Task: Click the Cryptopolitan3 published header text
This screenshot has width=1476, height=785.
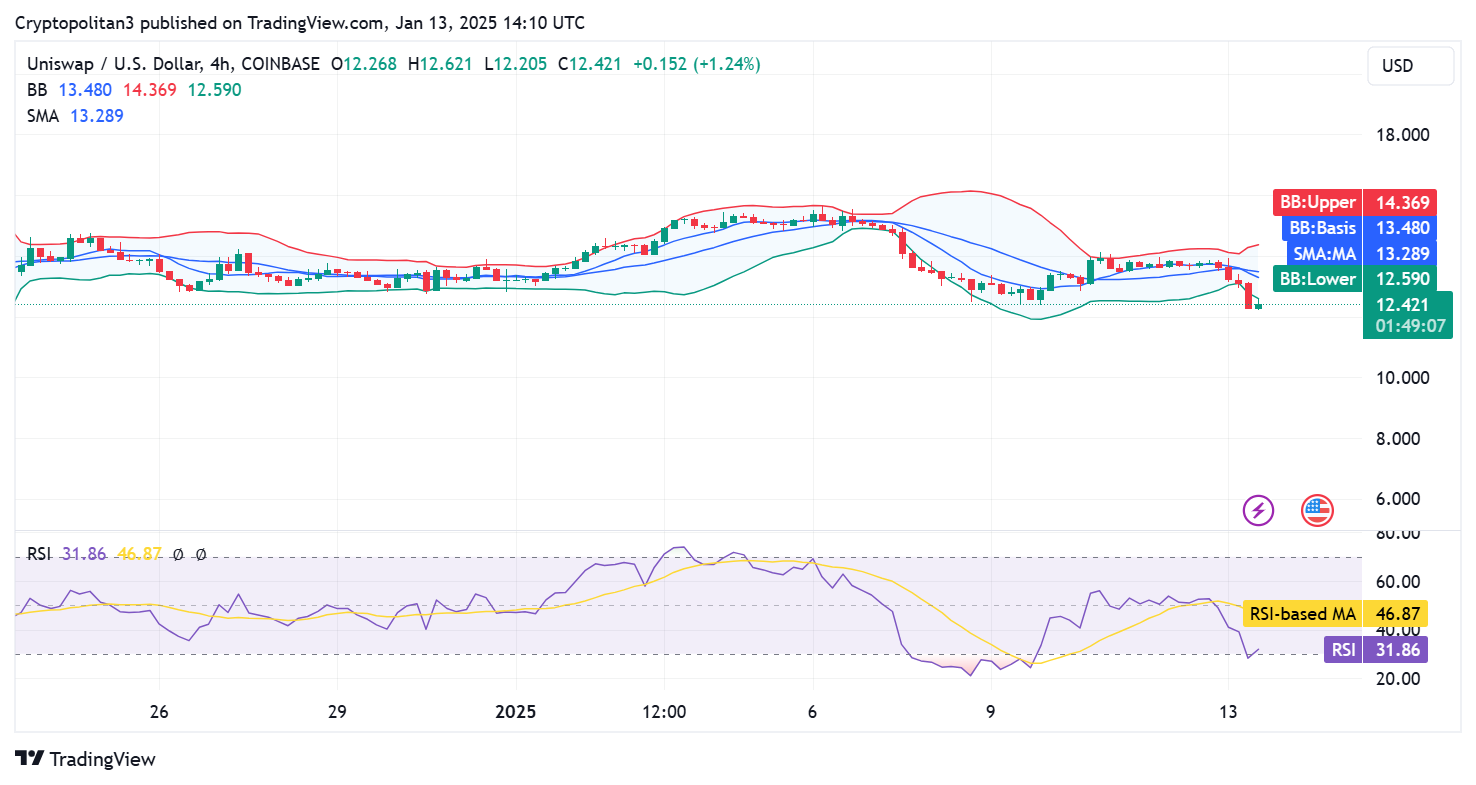Action: click(300, 22)
